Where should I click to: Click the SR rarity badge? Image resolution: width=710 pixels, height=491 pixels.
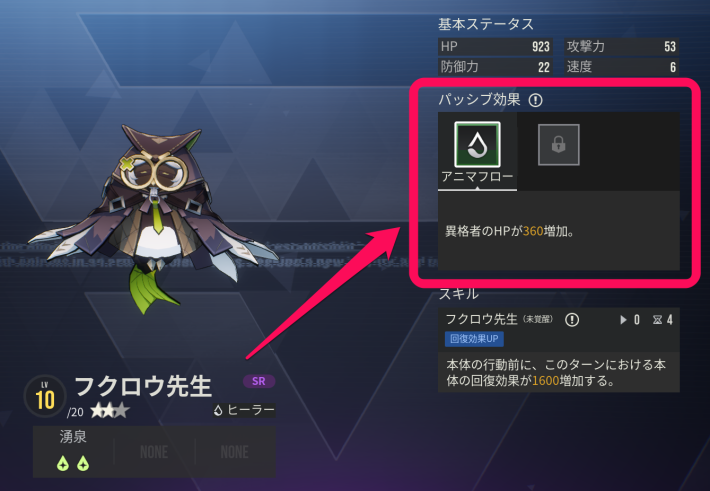coord(259,381)
